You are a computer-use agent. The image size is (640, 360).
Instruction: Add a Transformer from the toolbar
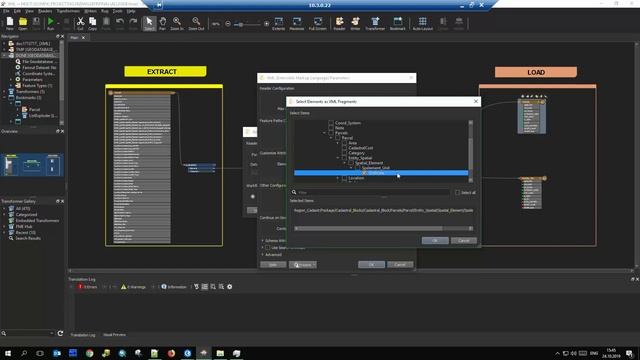pos(375,23)
